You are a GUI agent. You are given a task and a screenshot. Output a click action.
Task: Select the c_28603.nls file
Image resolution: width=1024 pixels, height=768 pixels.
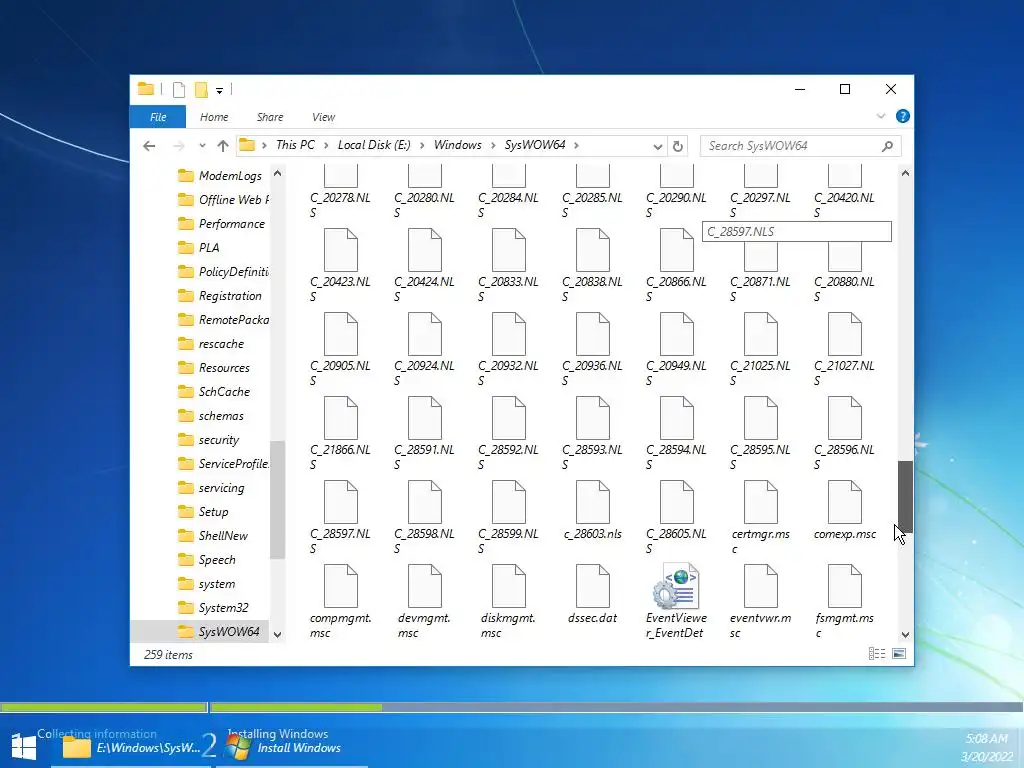592,511
